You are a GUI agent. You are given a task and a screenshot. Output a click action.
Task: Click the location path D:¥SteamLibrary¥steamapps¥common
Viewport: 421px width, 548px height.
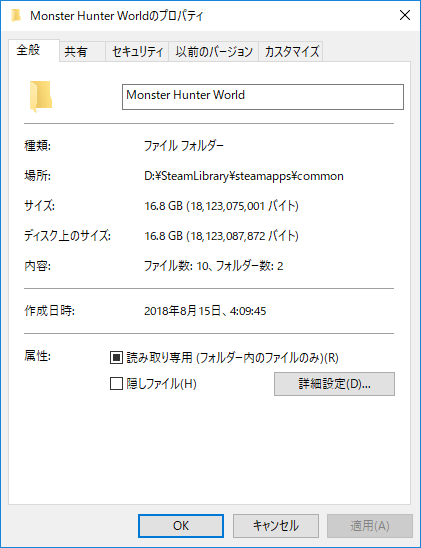tap(244, 176)
